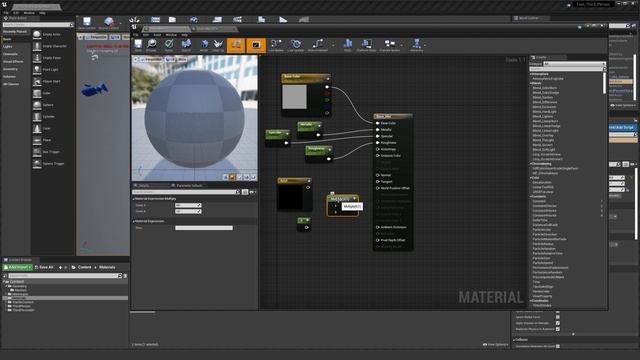
Task: Collapse the Color category in Palette
Action: point(531,178)
